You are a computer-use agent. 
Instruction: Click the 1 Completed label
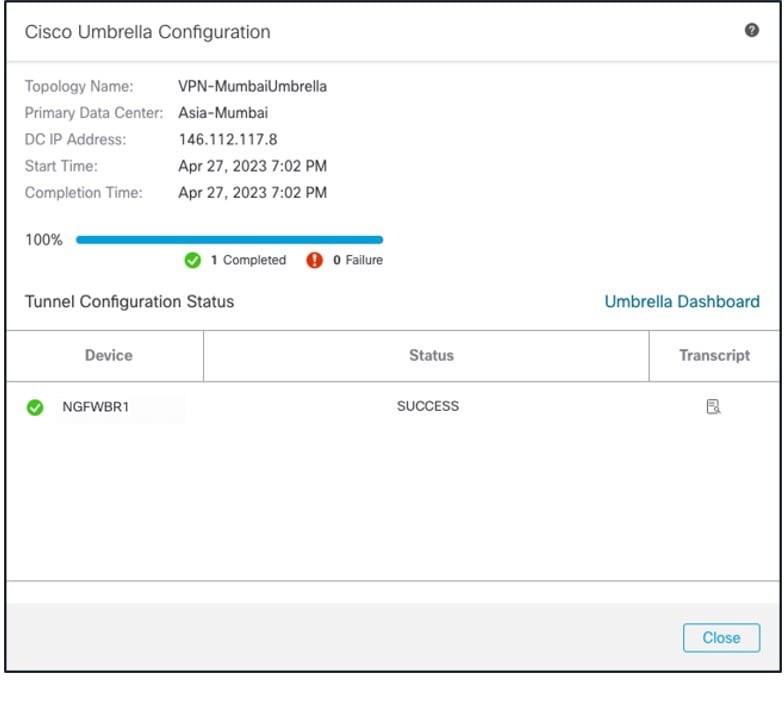pos(248,260)
